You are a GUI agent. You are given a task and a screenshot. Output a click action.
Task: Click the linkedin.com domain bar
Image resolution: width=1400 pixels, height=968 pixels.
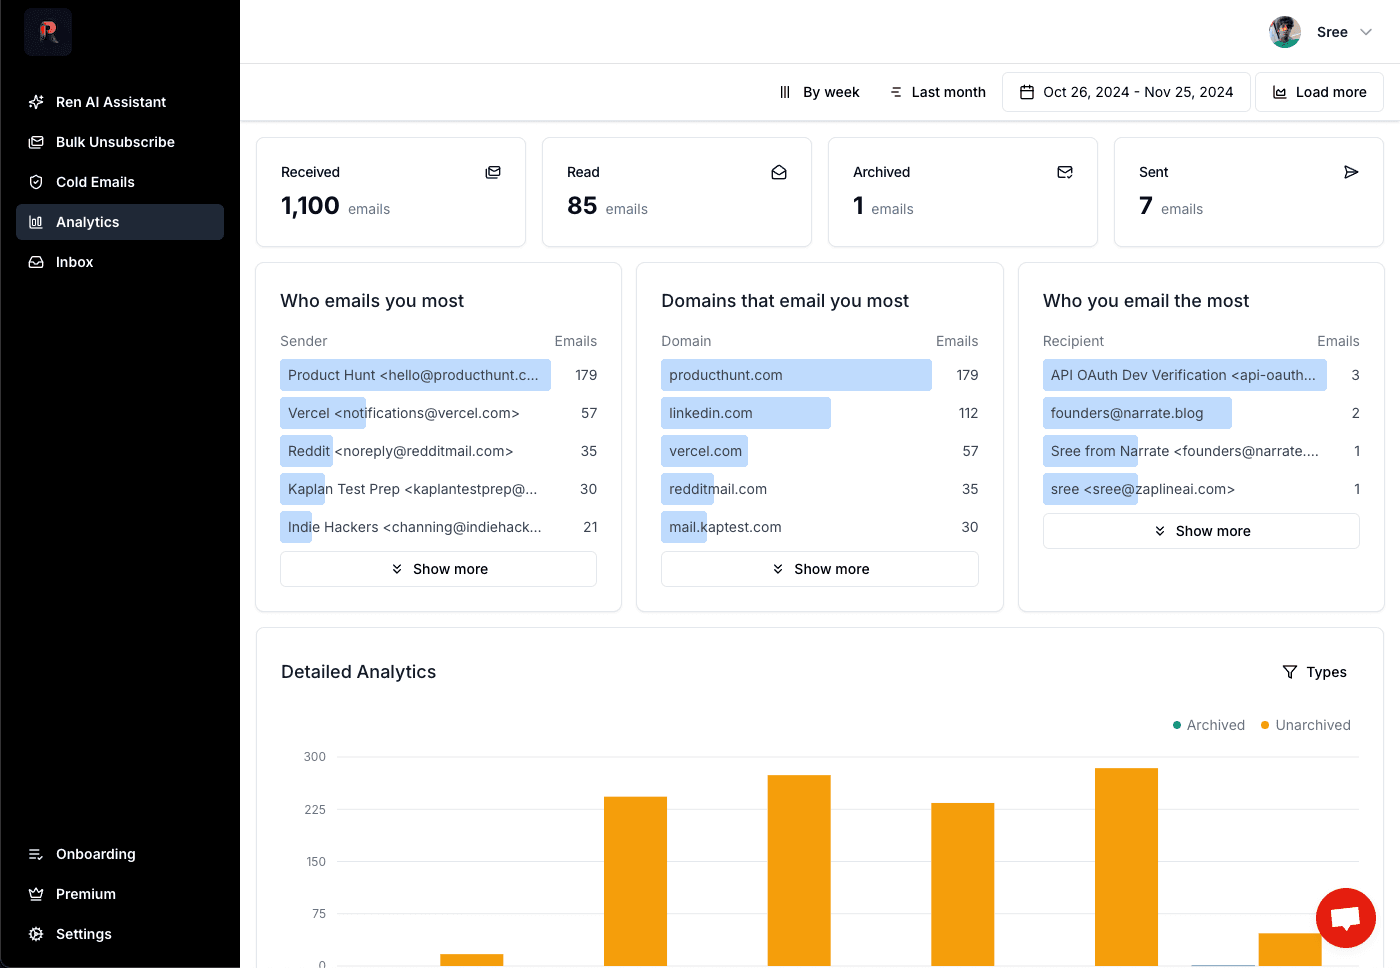[x=746, y=413]
